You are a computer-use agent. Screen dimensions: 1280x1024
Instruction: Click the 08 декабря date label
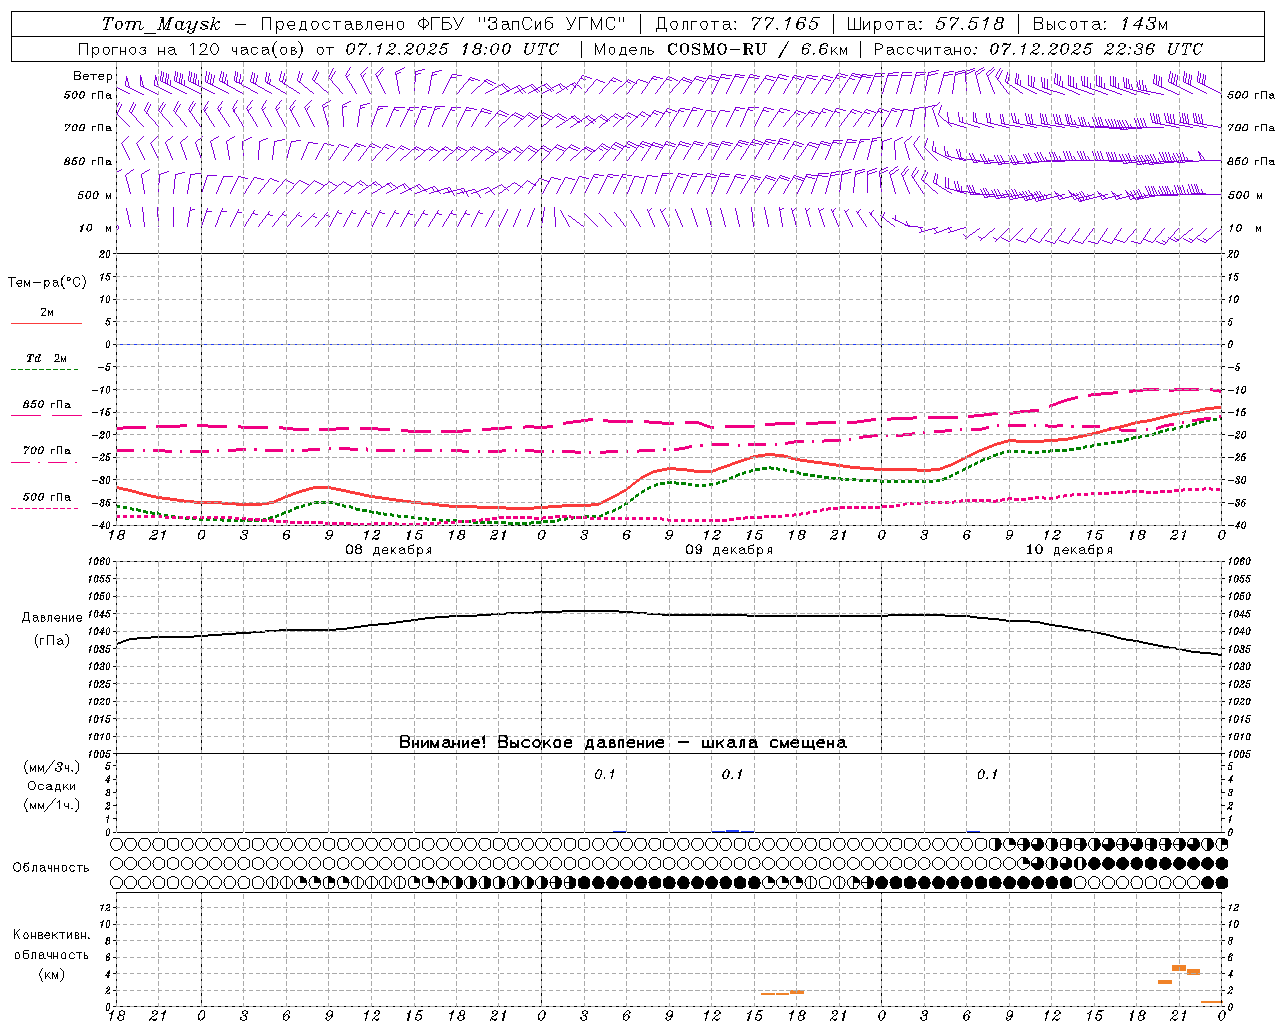[x=388, y=550]
